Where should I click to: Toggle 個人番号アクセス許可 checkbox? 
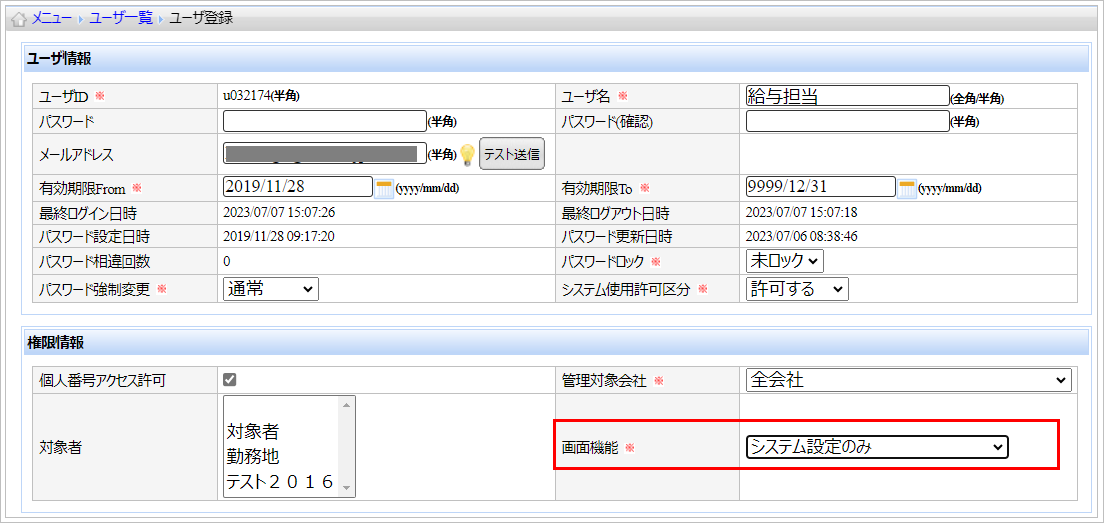tap(230, 380)
